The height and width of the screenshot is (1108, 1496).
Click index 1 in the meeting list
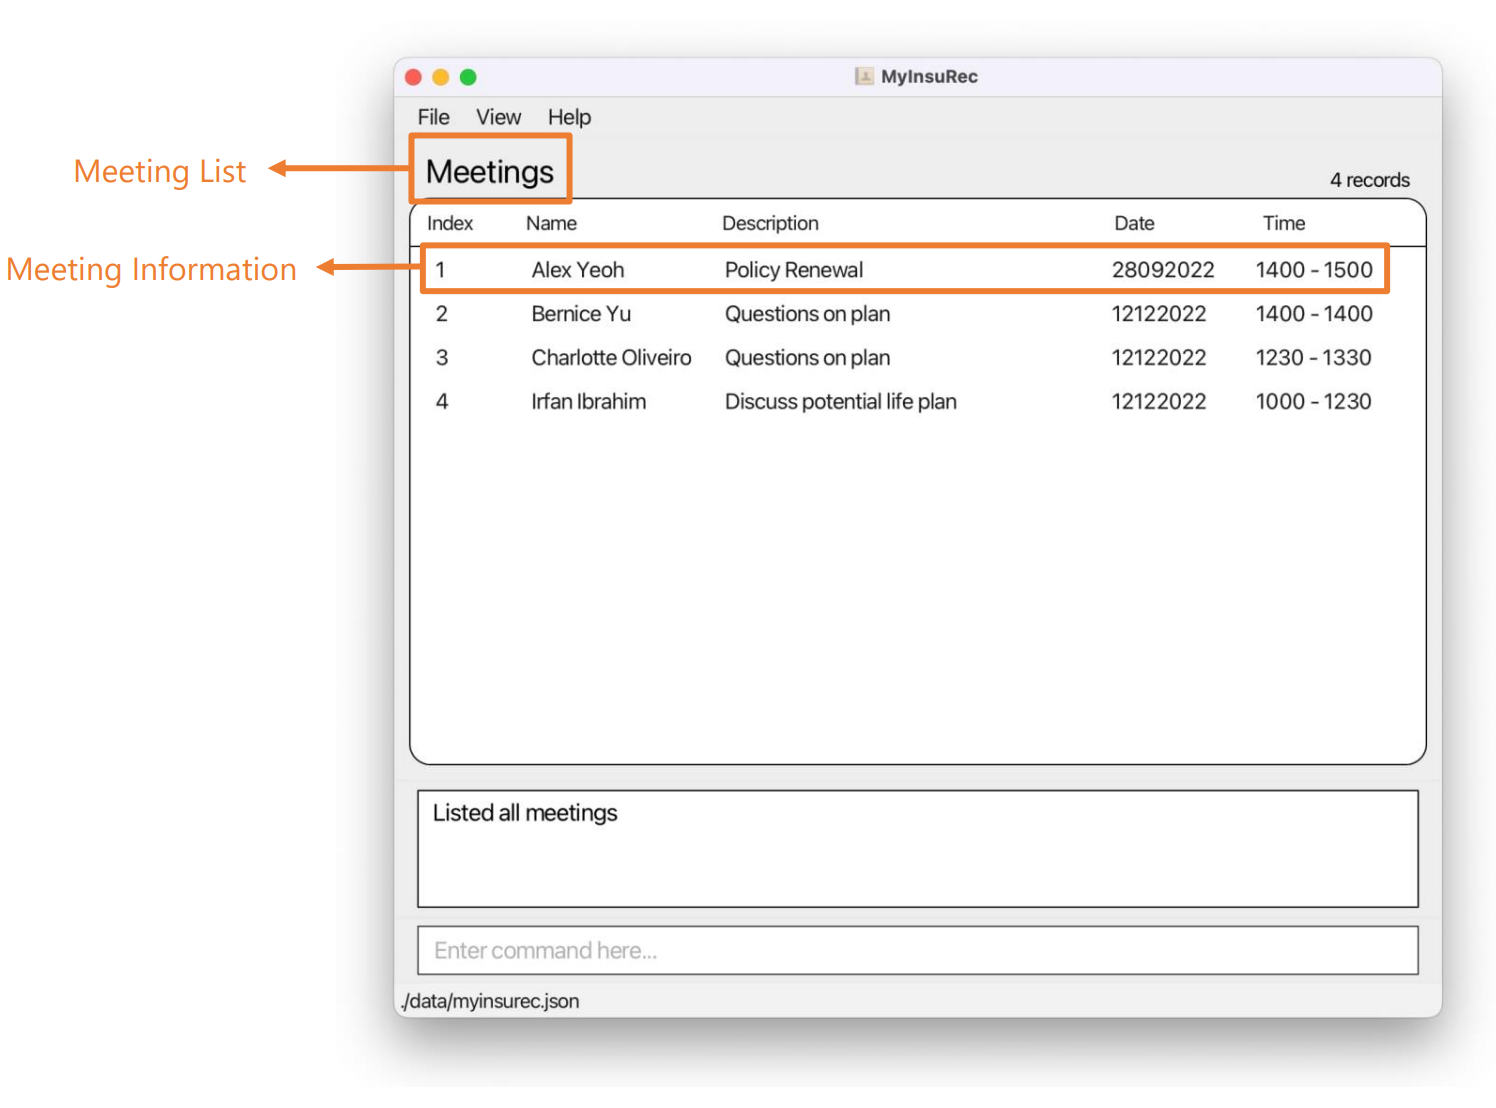click(440, 270)
